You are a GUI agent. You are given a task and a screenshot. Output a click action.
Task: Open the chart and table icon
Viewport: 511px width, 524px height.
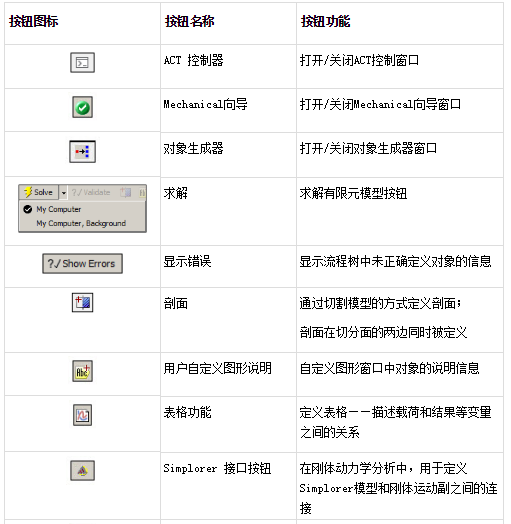point(82,415)
